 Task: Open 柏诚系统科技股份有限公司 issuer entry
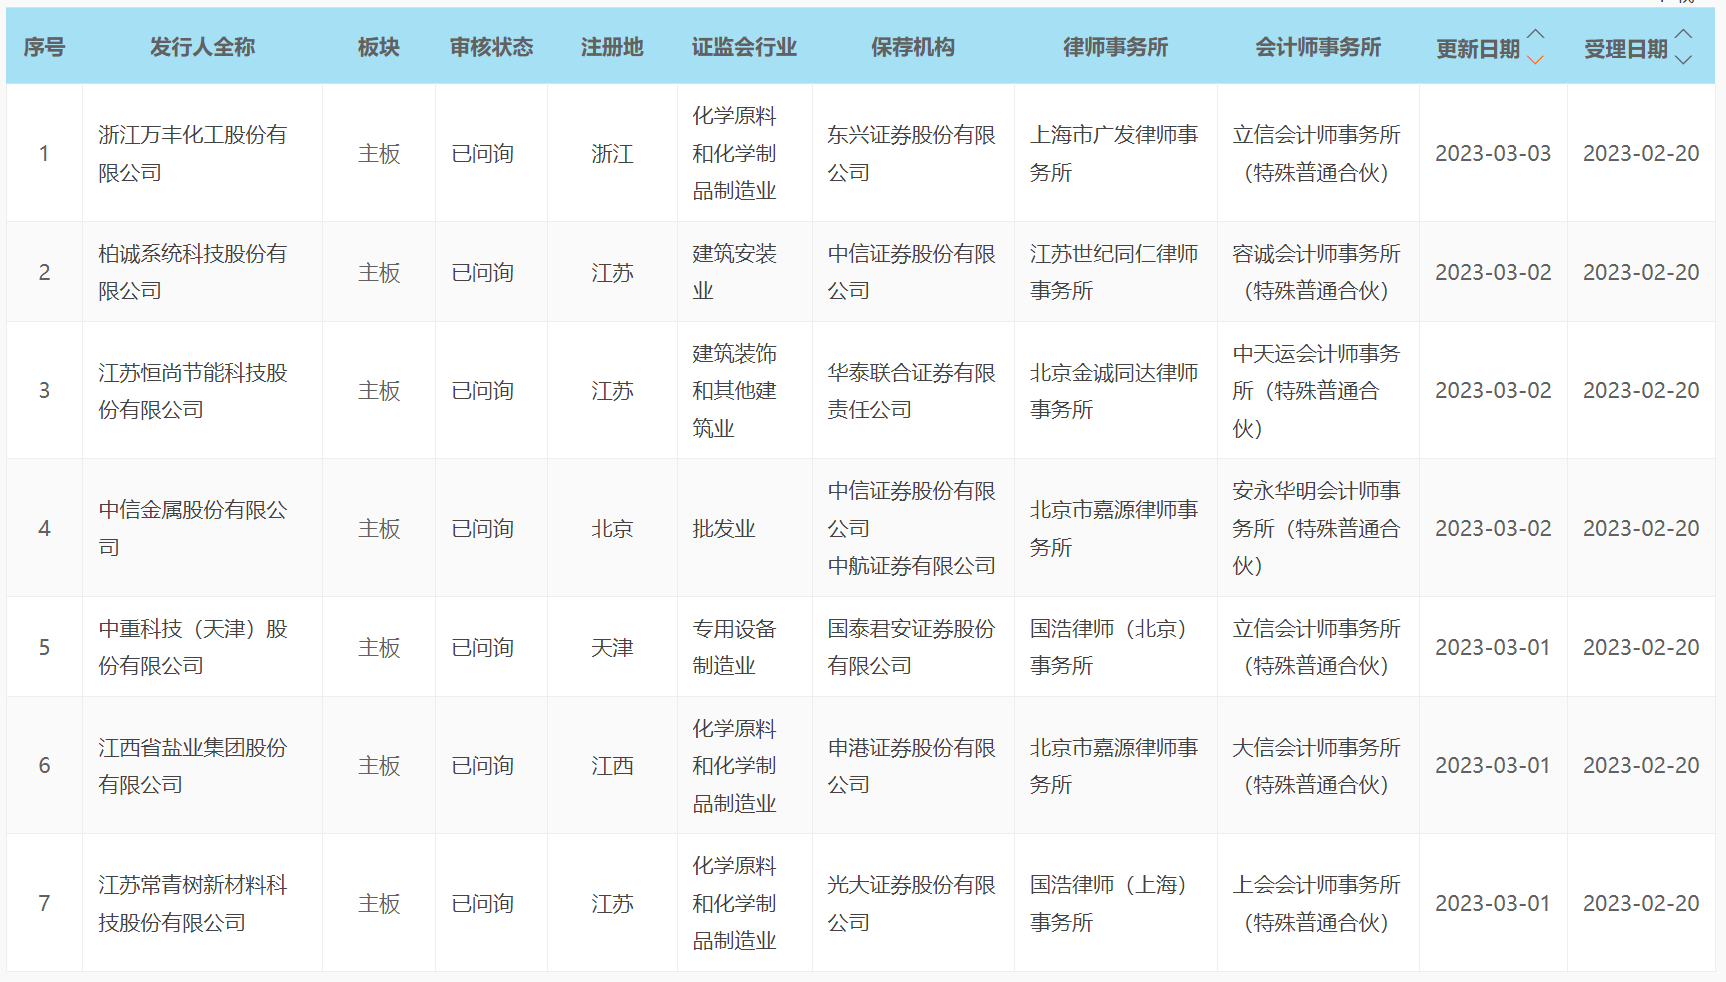point(192,272)
